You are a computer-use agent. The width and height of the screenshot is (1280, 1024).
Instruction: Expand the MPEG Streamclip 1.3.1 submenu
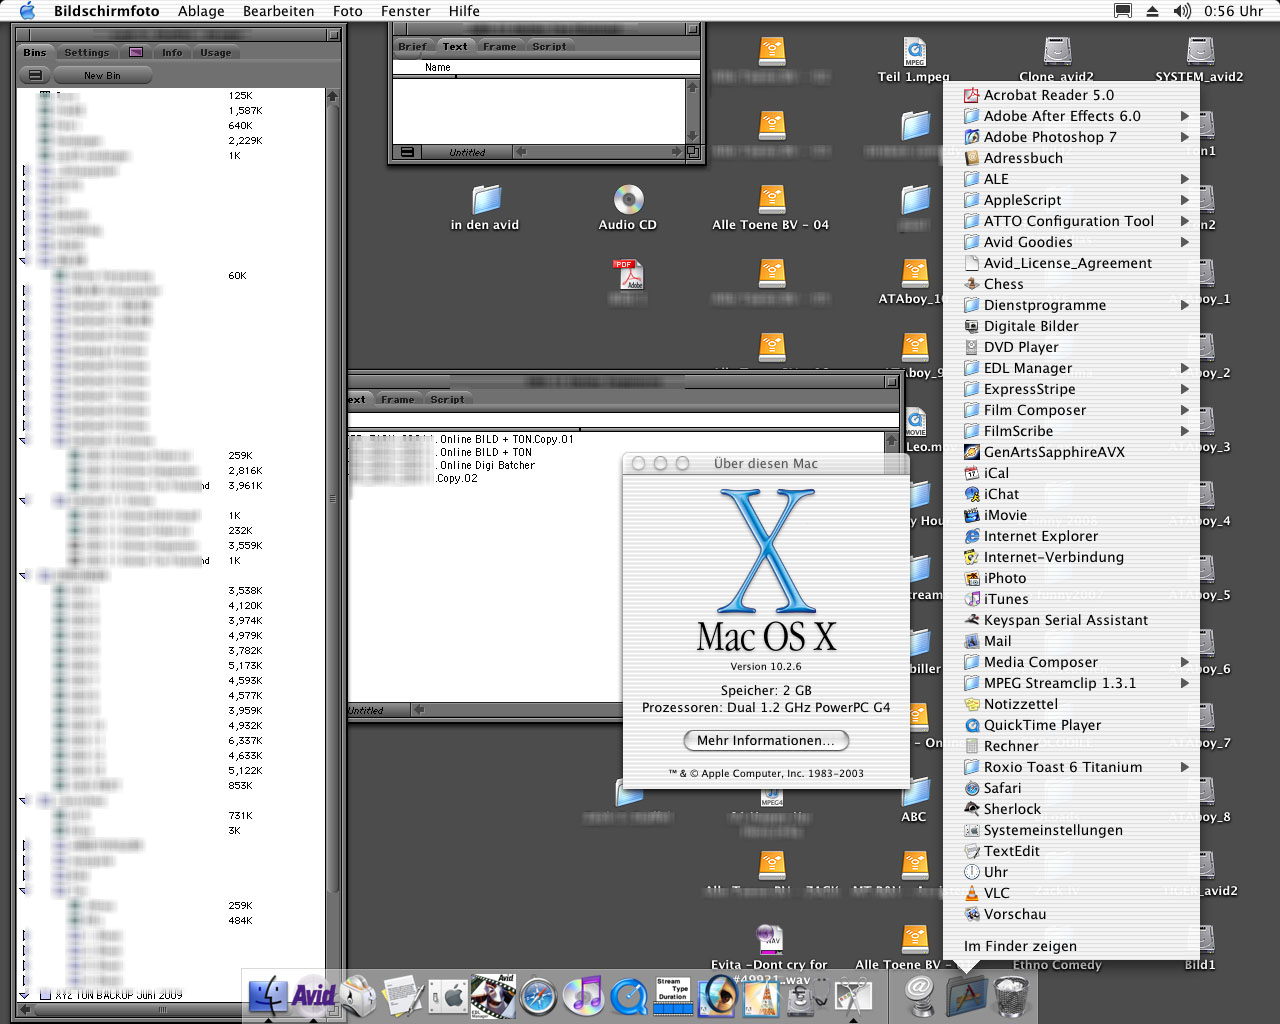1185,683
